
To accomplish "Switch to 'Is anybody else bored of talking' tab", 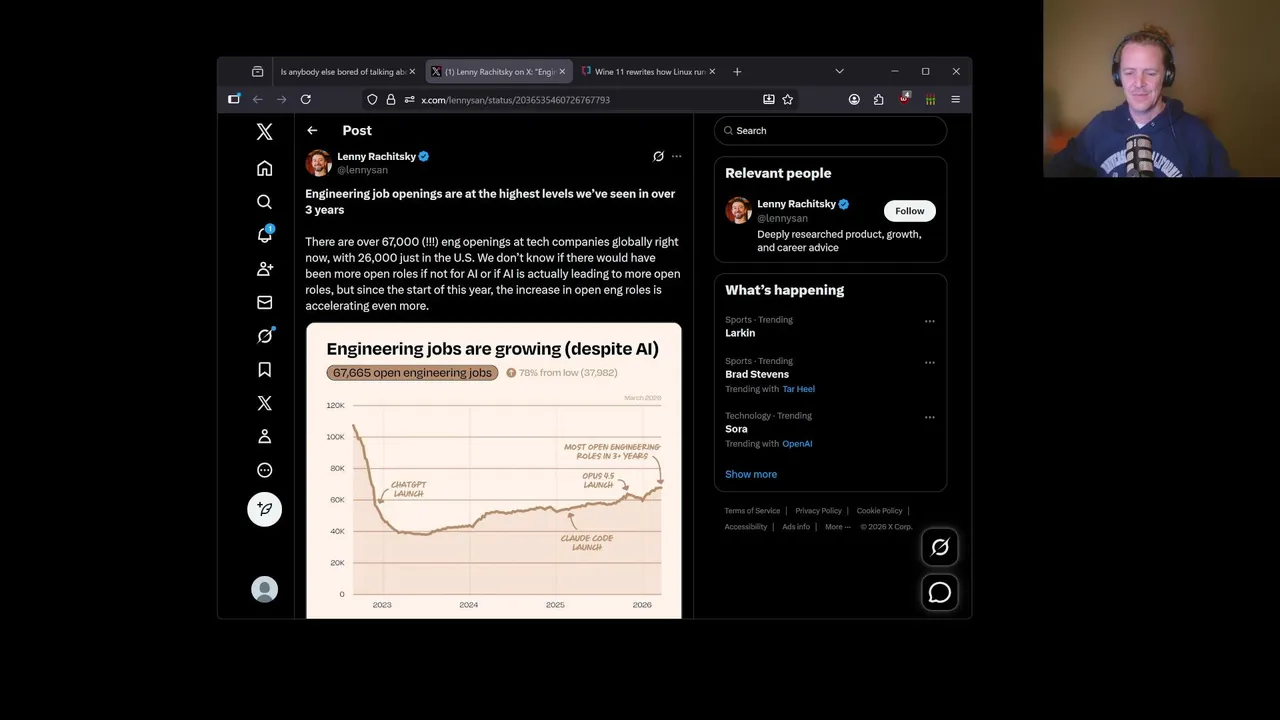I will pyautogui.click(x=342, y=72).
